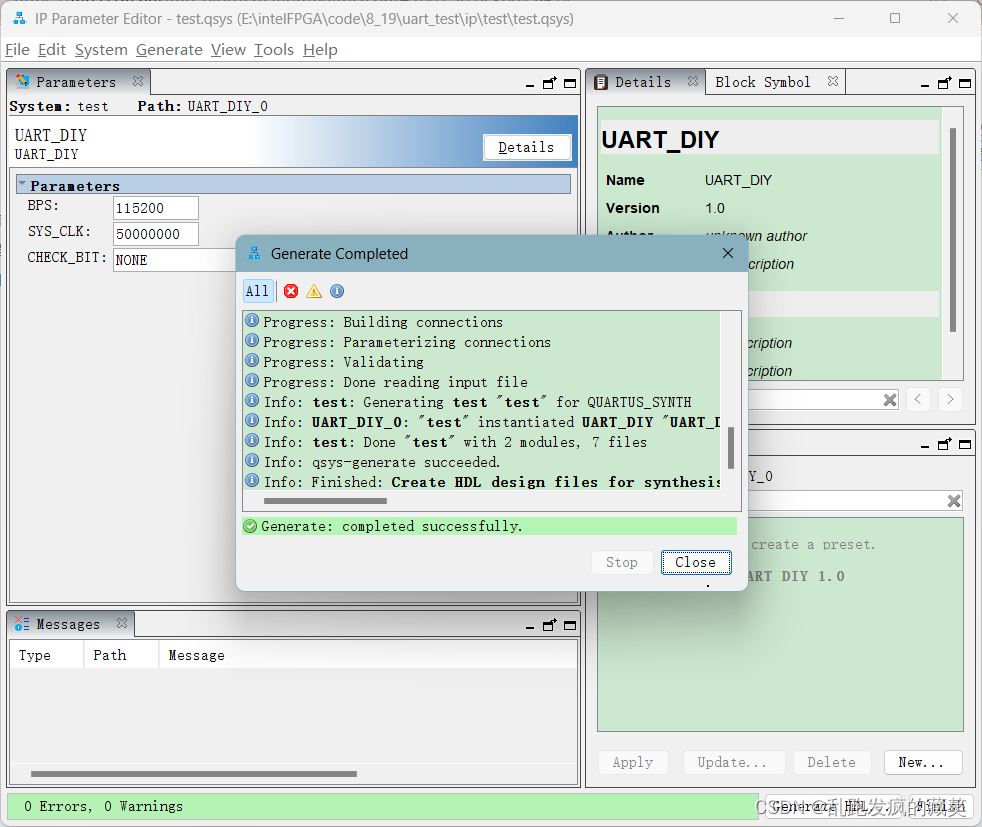Minimize the Messages panel
Viewport: 982px width, 827px height.
pos(530,626)
